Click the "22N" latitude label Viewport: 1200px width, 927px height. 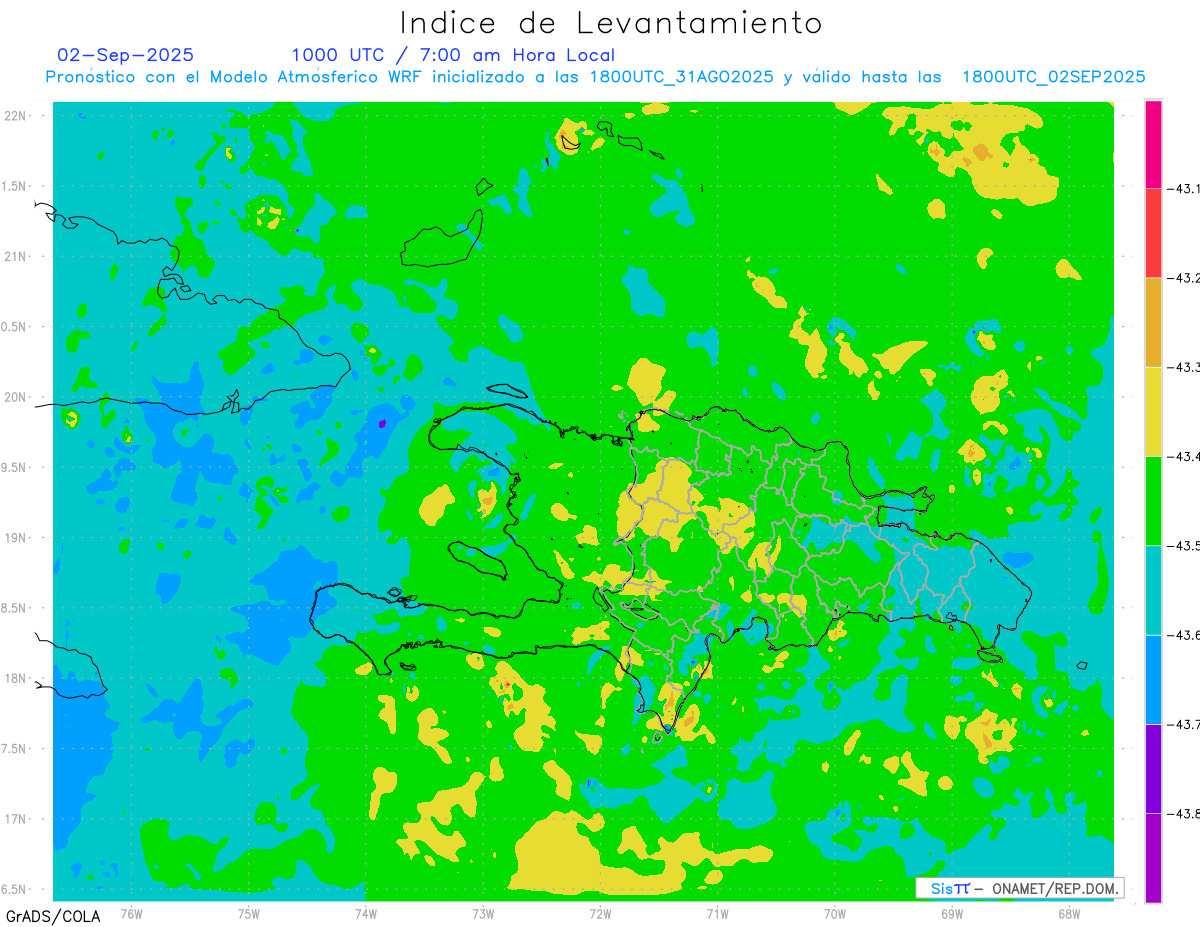point(14,116)
